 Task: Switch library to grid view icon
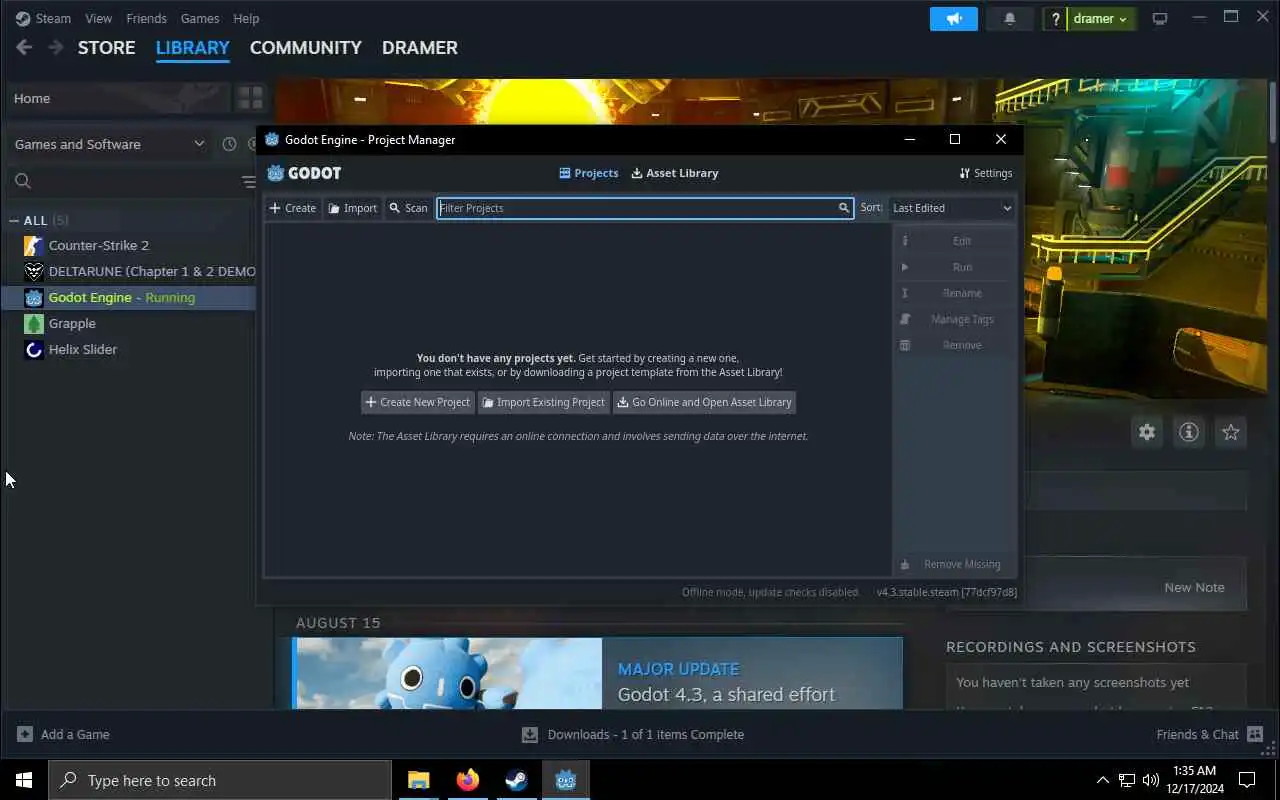[250, 98]
